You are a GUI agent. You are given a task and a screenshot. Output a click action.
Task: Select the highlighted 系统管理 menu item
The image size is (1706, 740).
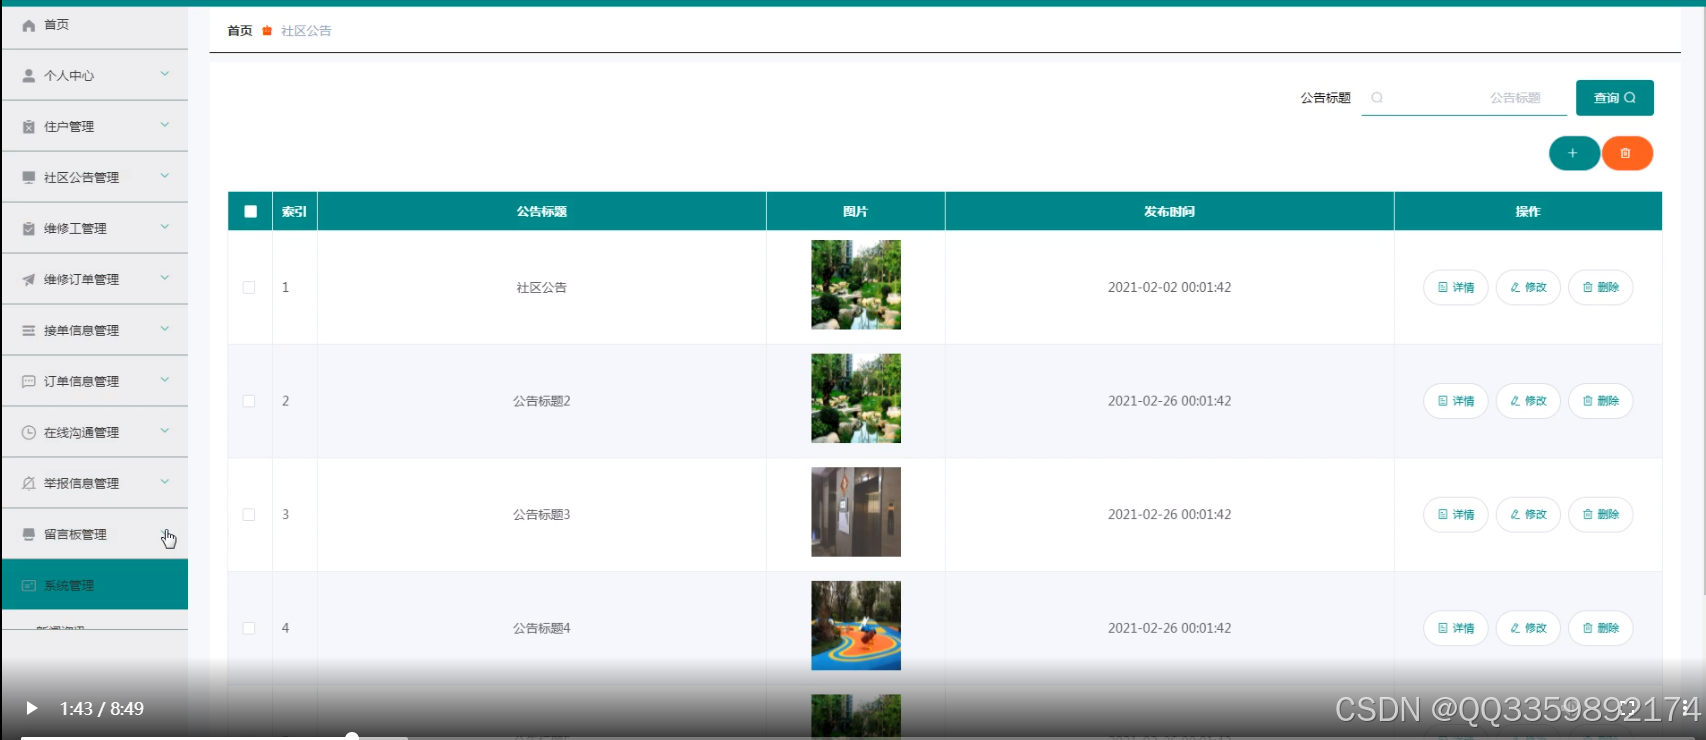pyautogui.click(x=95, y=585)
